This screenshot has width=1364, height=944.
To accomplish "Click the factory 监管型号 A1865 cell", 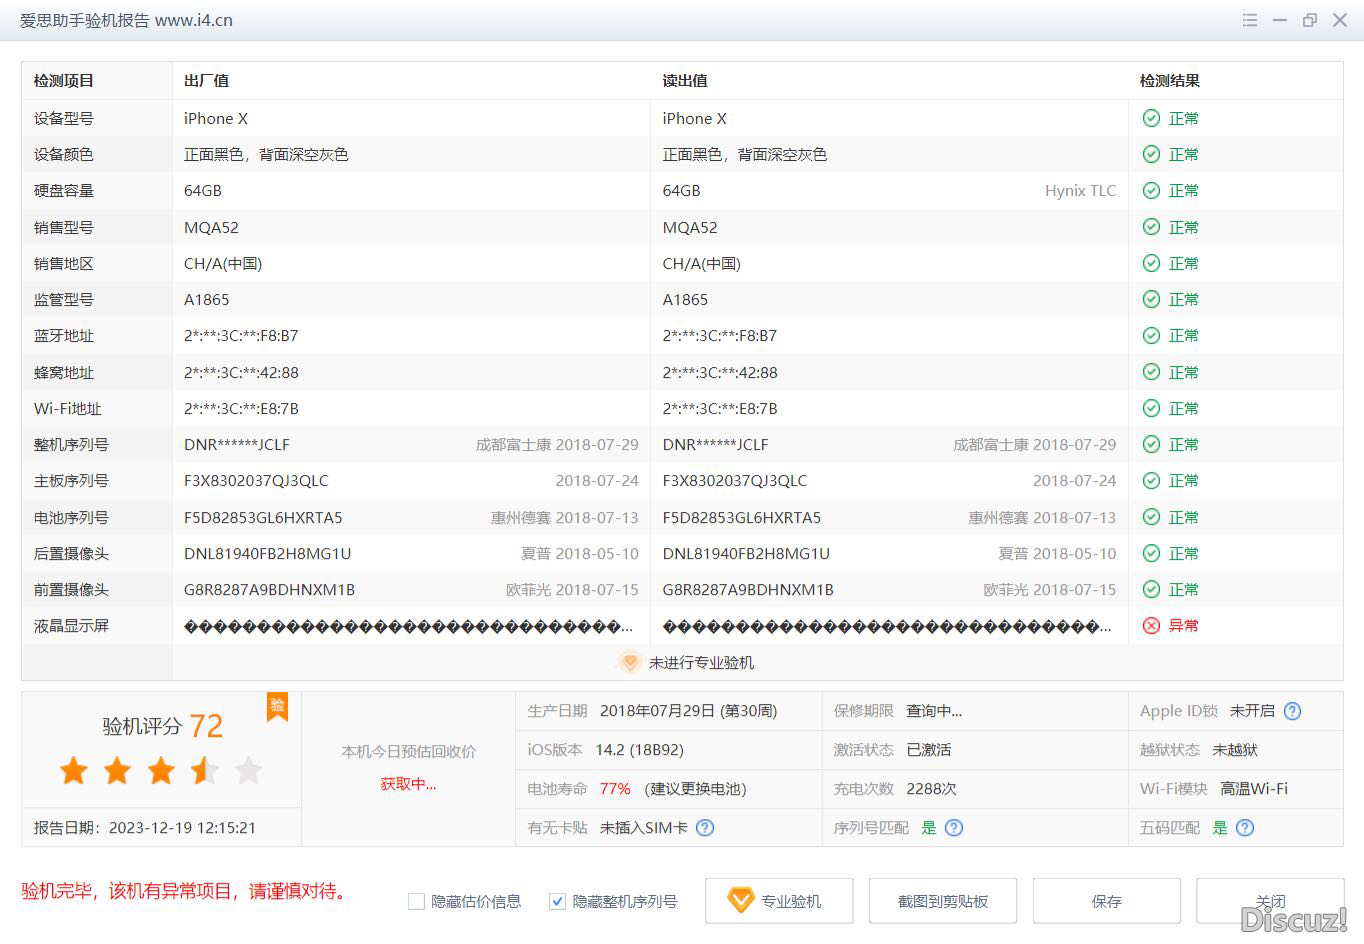I will [x=206, y=299].
